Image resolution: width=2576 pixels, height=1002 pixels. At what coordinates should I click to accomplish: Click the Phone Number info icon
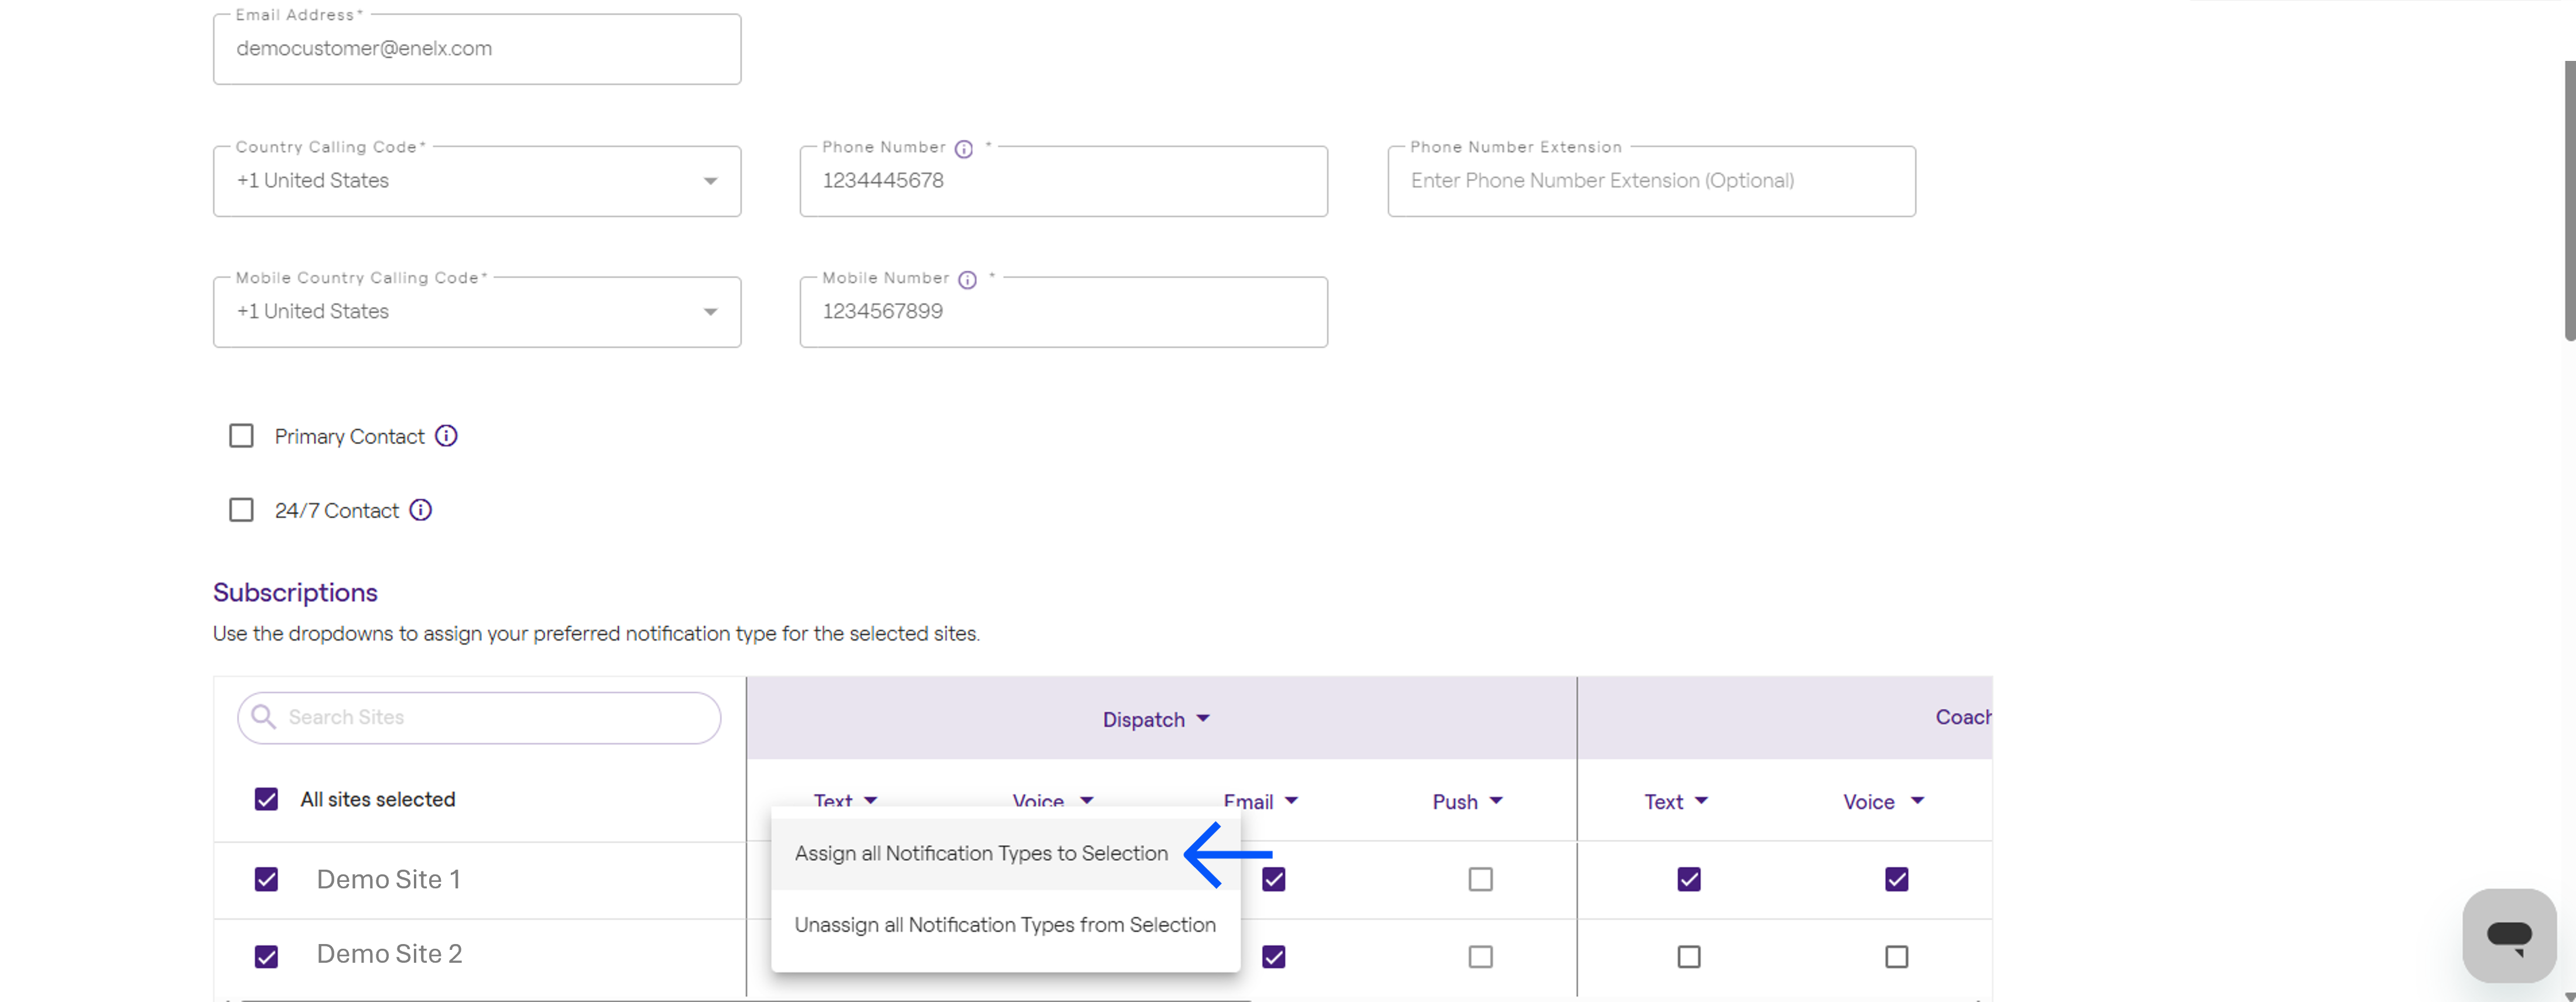(x=963, y=149)
